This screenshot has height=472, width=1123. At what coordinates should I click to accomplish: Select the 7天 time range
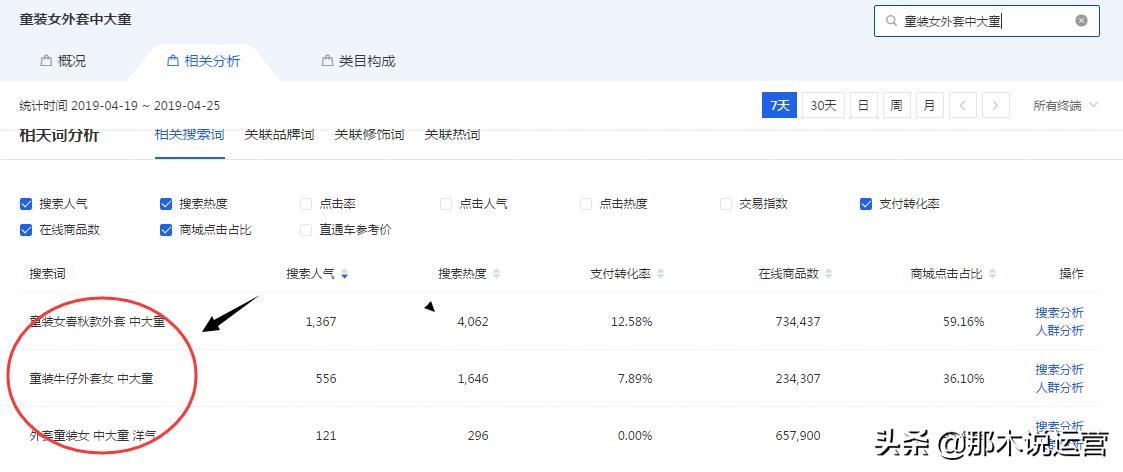(779, 105)
